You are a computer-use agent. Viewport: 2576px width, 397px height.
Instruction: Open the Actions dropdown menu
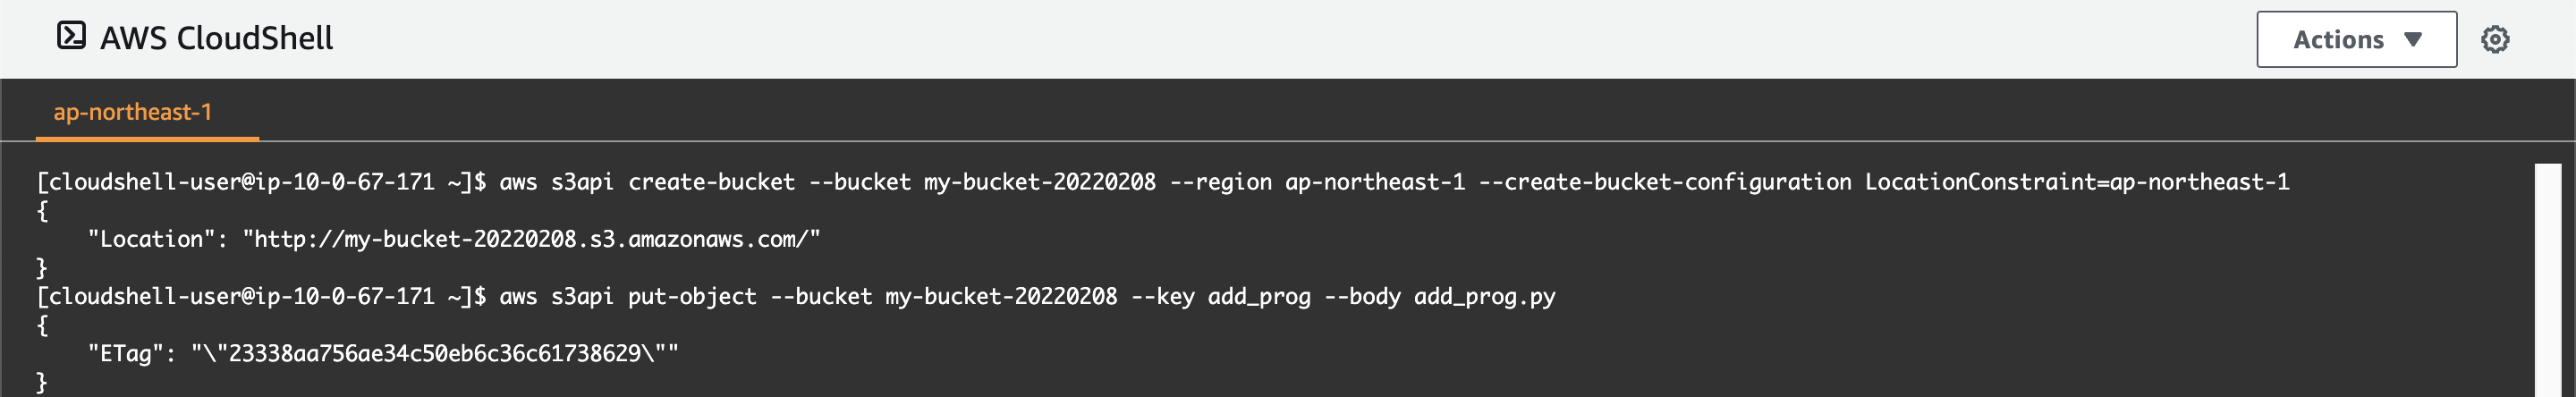(x=2356, y=39)
